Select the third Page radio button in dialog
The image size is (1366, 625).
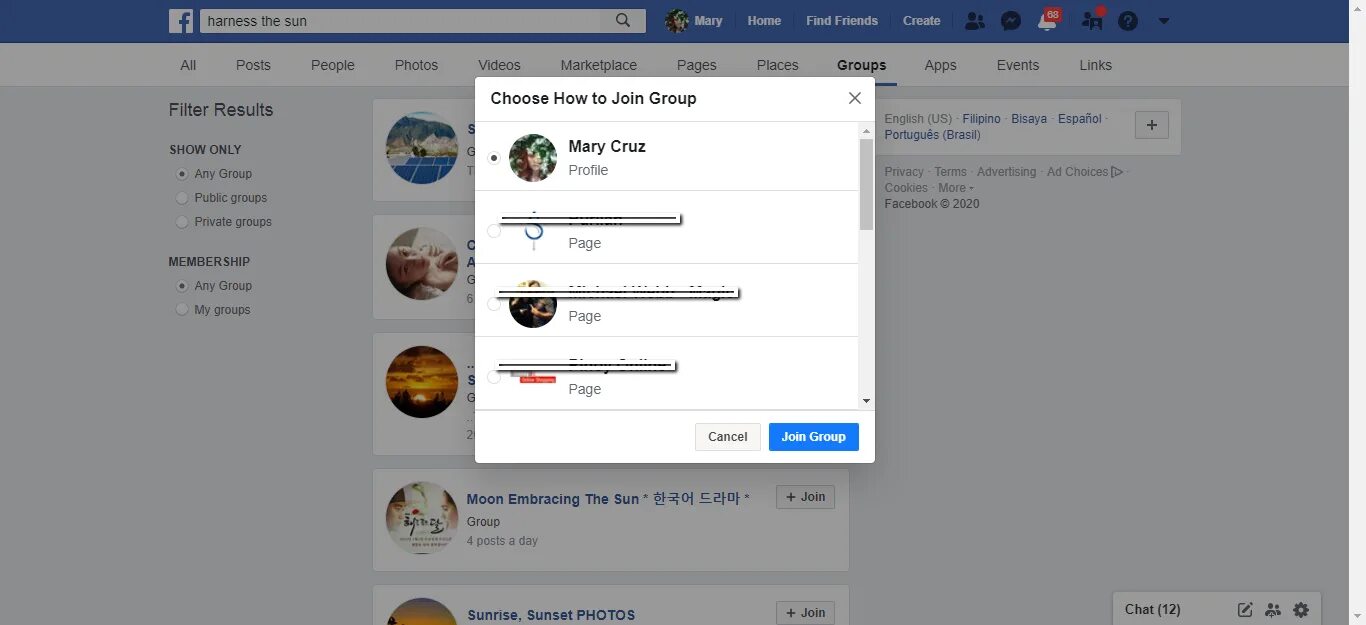494,377
